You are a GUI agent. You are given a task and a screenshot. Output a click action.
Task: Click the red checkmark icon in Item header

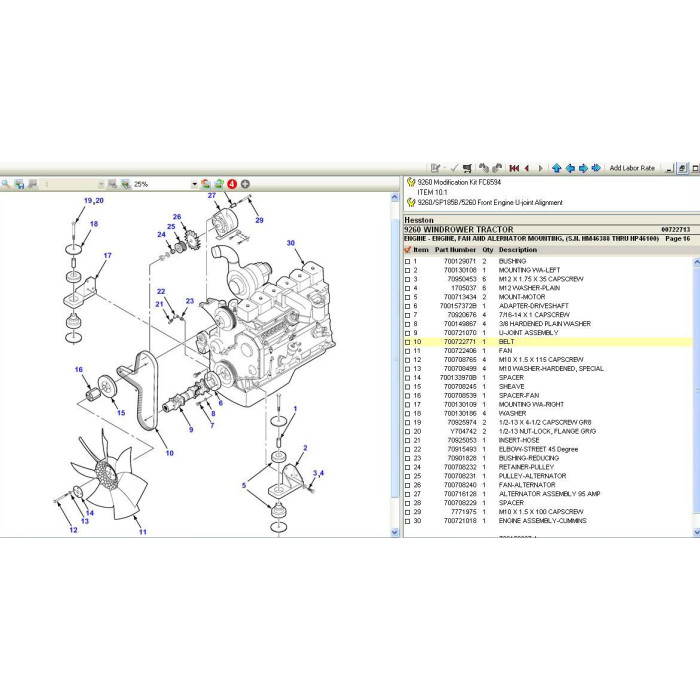(407, 250)
